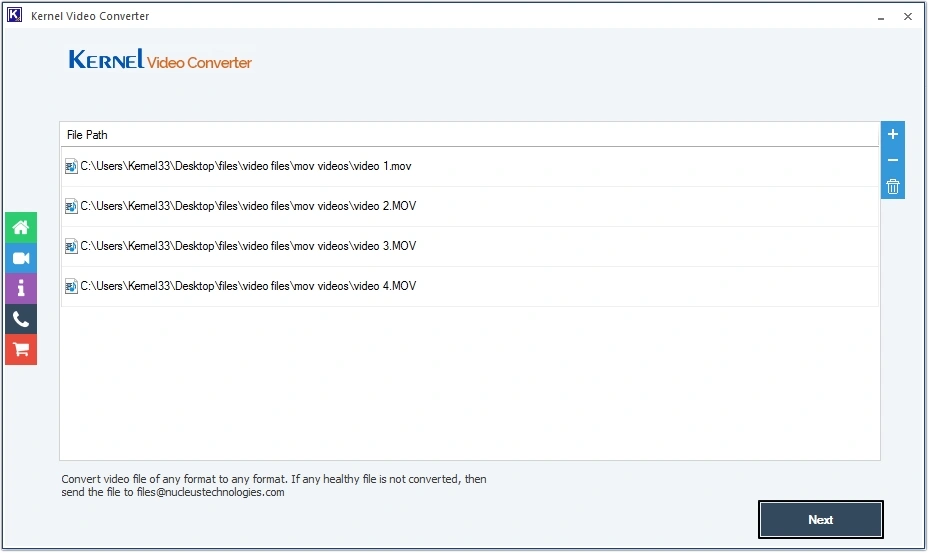Click the app icon in title bar
The height and width of the screenshot is (553, 929).
(x=15, y=16)
